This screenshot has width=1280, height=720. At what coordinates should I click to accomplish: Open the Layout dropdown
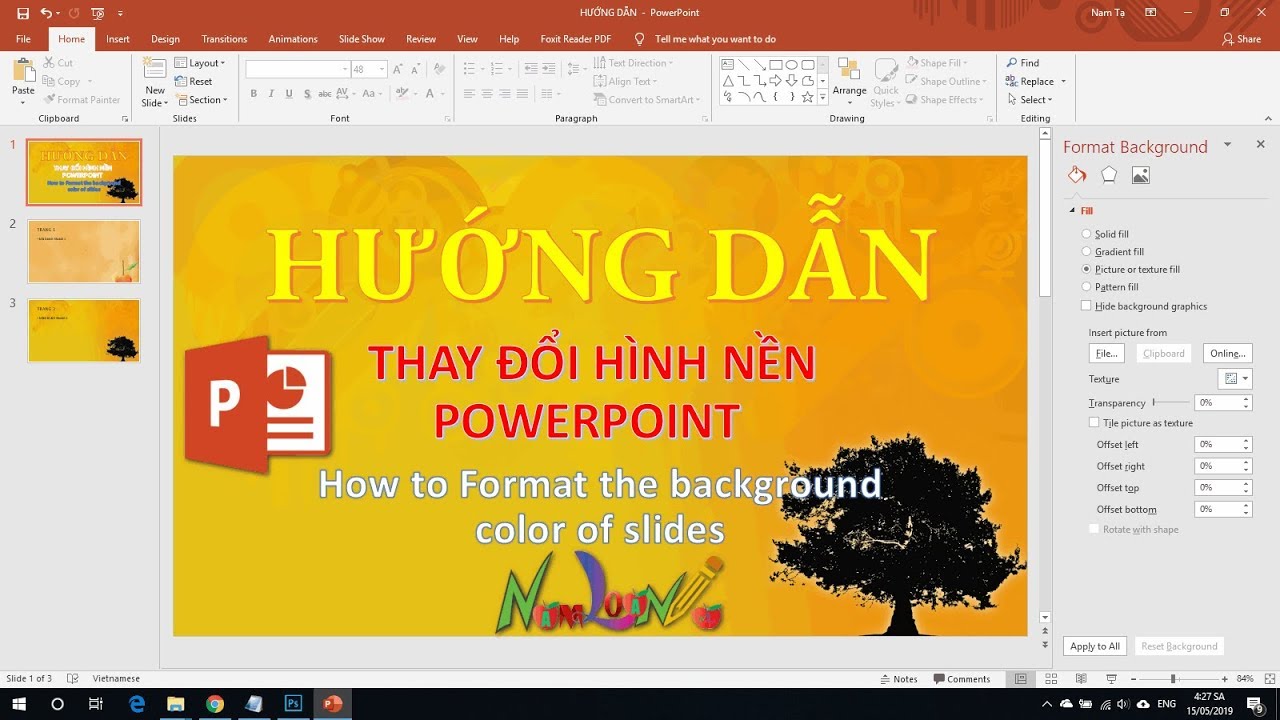pos(200,63)
